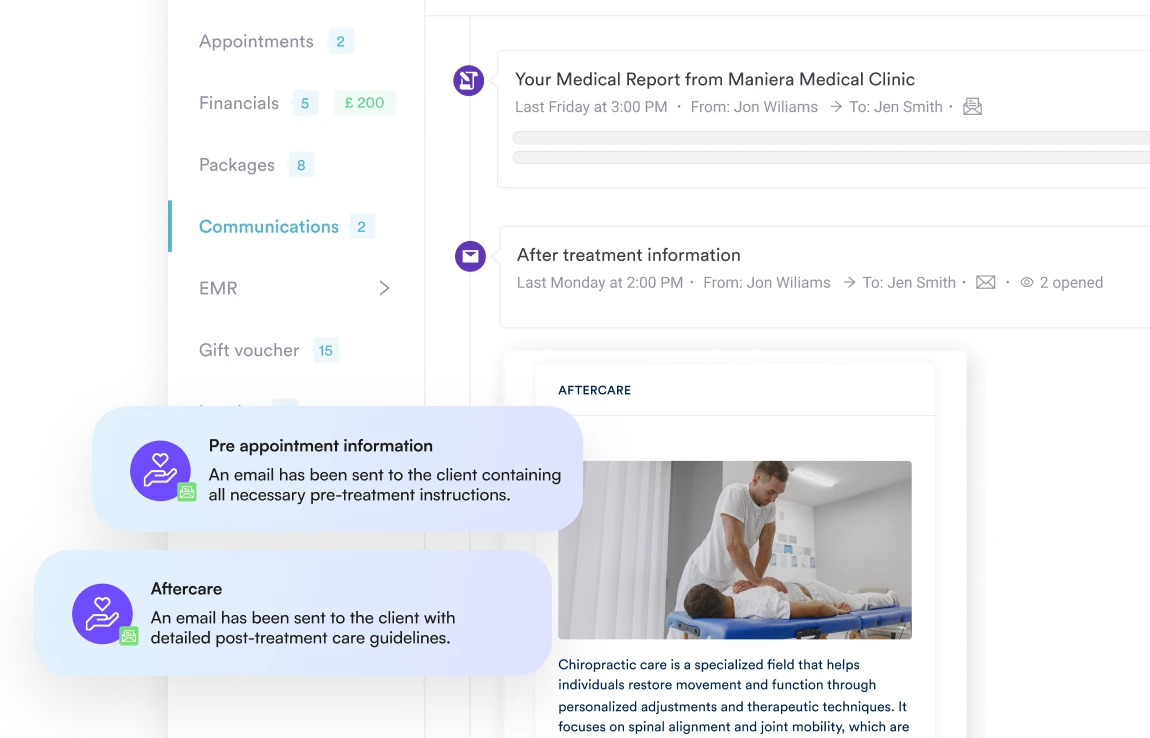This screenshot has height=738, width=1150.
Task: Click the Pre appointment information hand-heart icon
Action: click(161, 470)
